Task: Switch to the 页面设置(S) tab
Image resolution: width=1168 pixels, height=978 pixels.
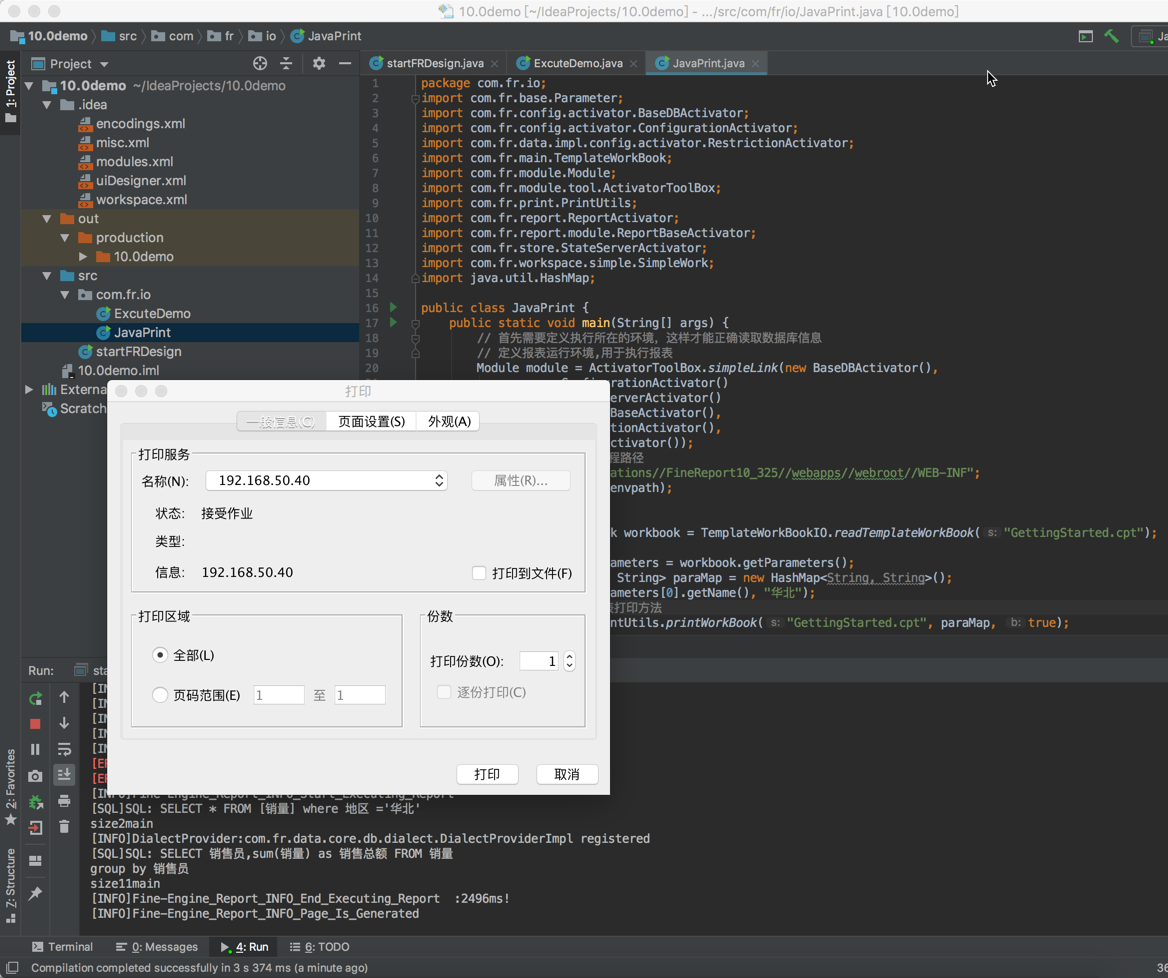Action: tap(371, 421)
